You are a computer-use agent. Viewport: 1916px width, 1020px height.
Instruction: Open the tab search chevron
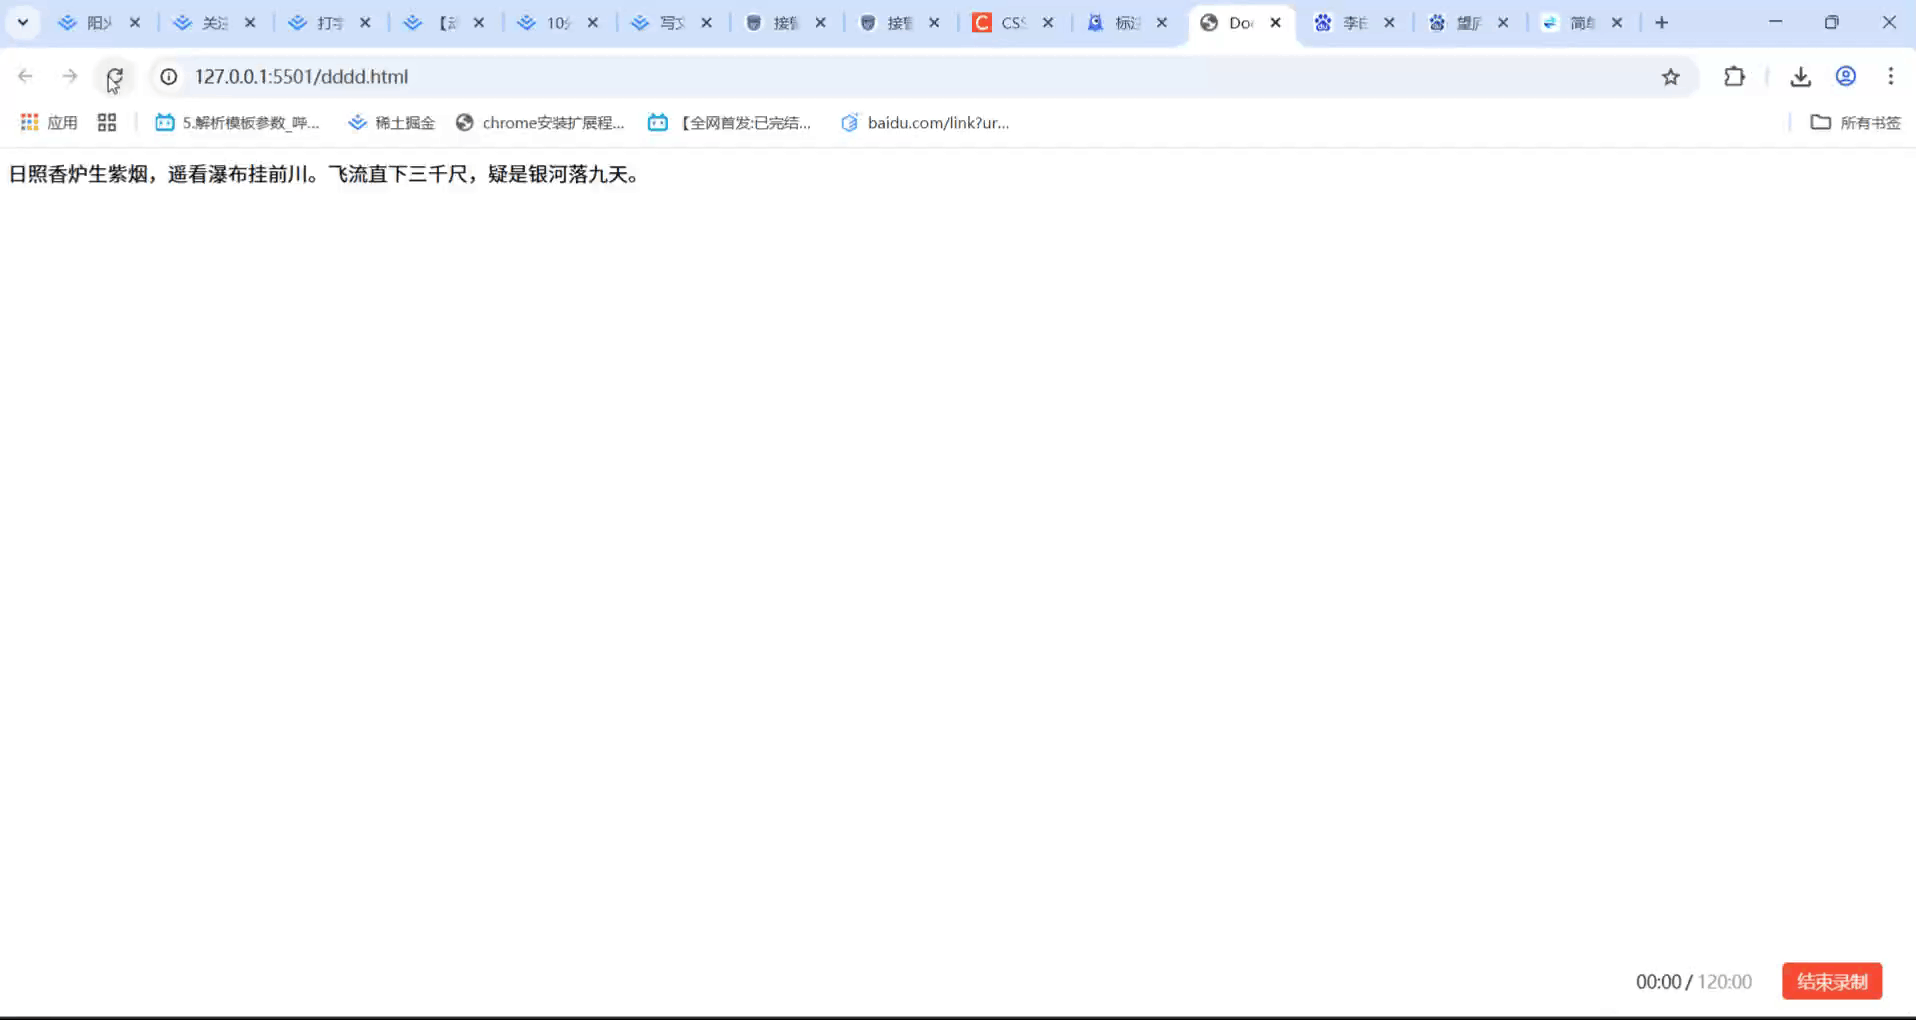point(22,21)
